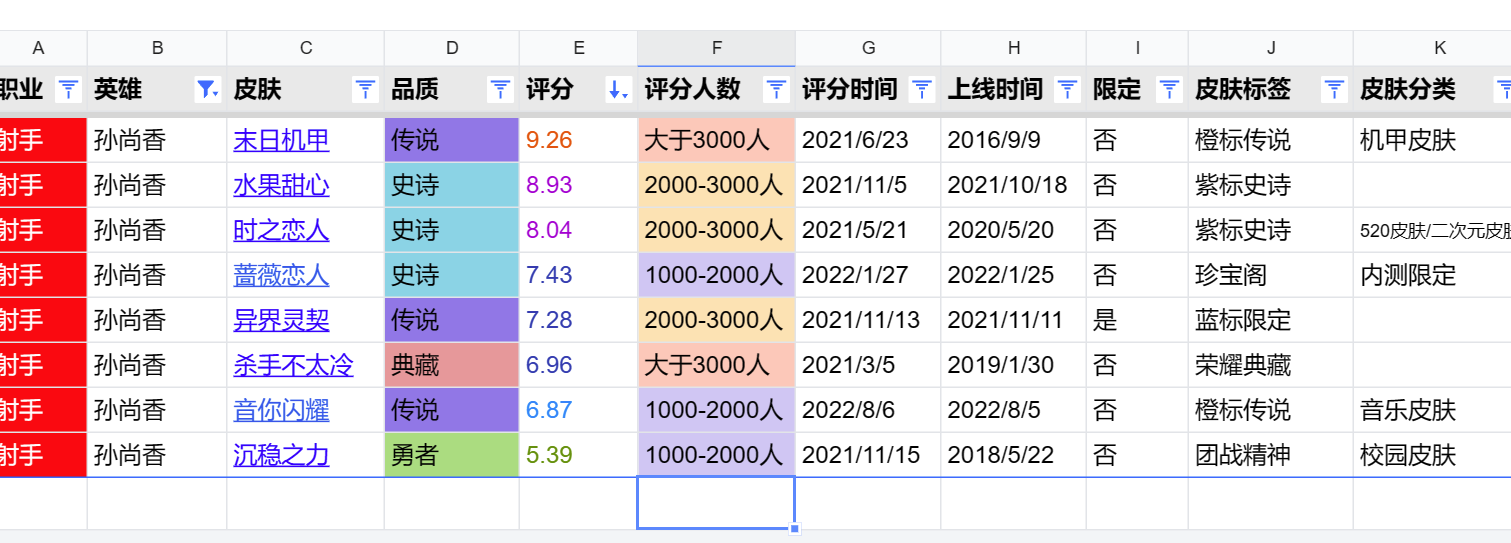Open the 异界灵契 skin link
The image size is (1511, 543).
pos(281,320)
